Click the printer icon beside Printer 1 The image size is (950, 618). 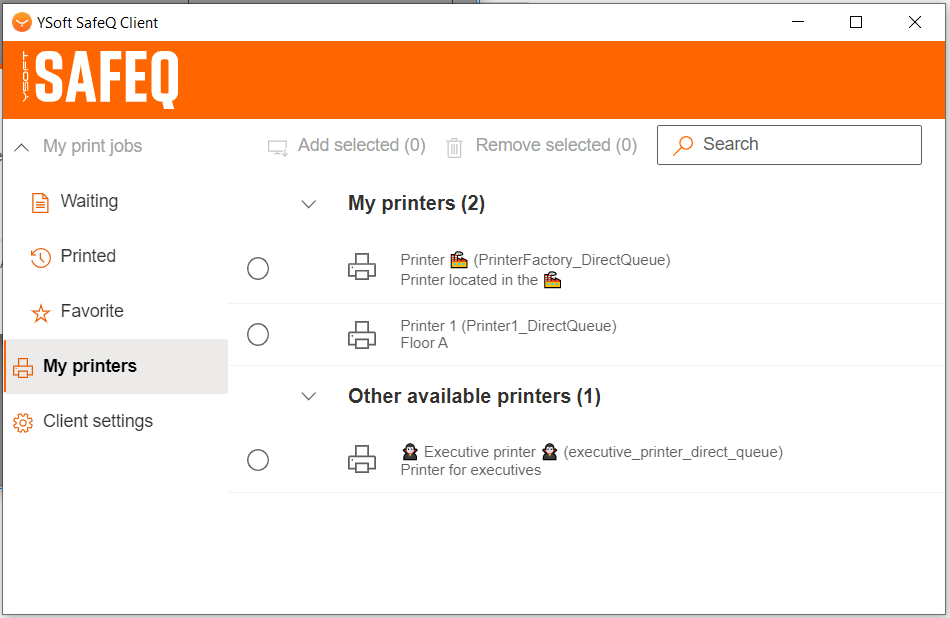tap(362, 335)
